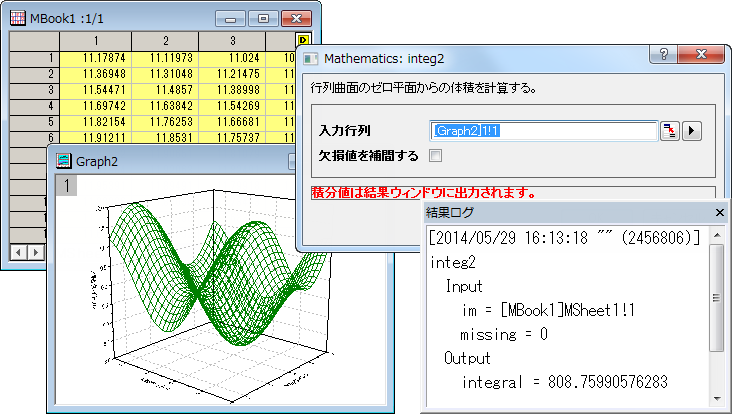732x414 pixels.
Task: Enable the 欠損値を補間する checkbox
Action: (x=435, y=155)
